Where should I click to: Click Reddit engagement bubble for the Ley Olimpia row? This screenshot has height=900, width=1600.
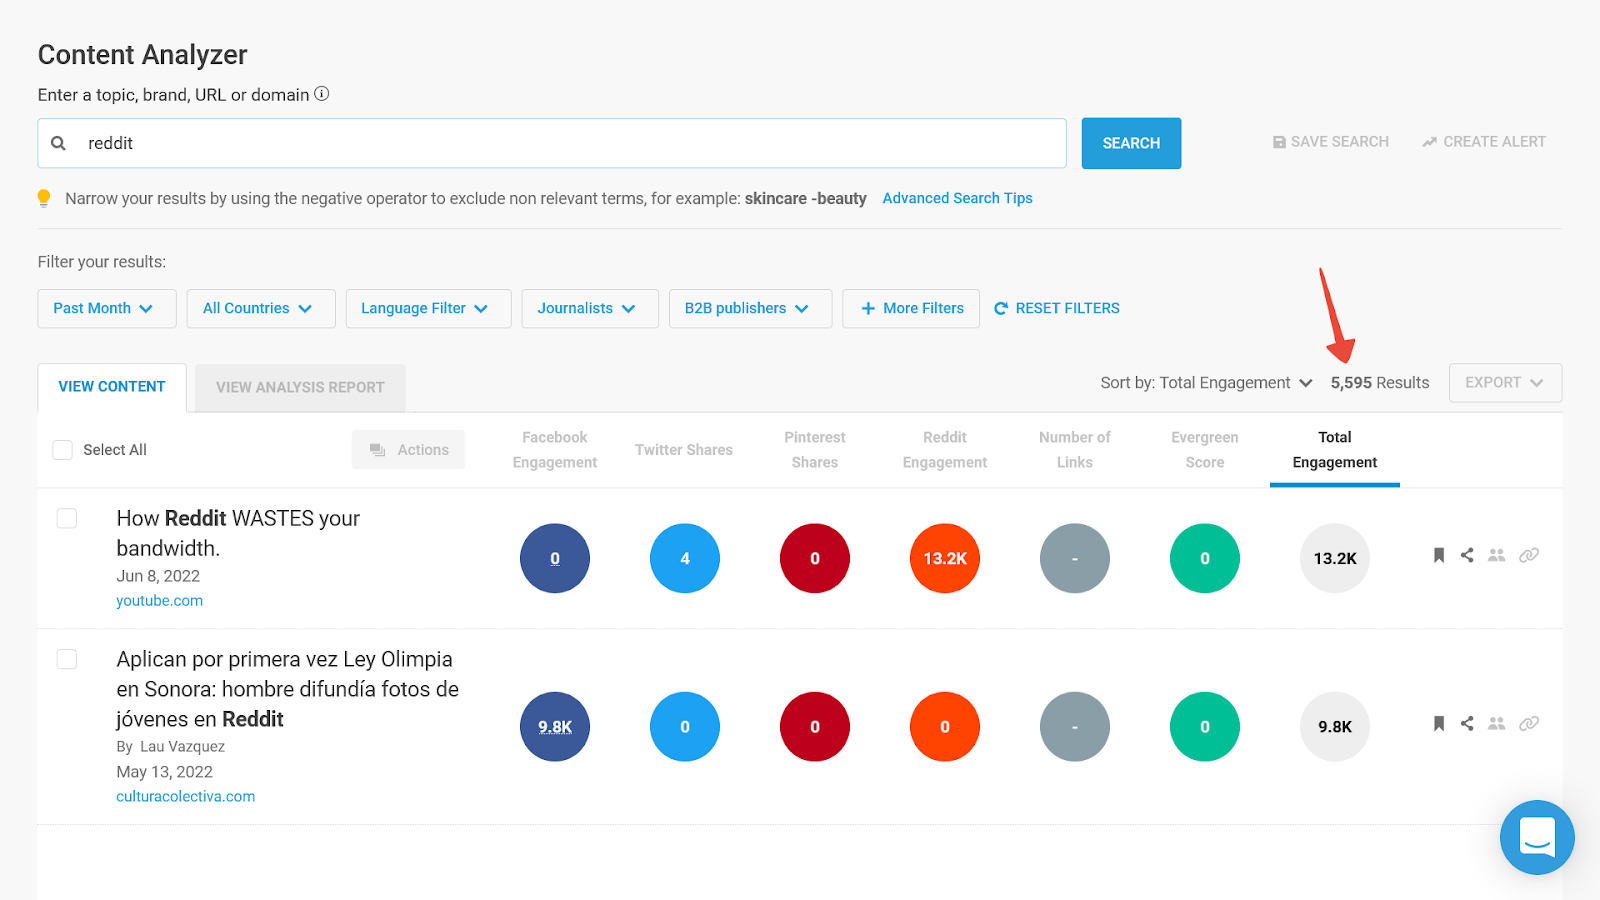(945, 727)
